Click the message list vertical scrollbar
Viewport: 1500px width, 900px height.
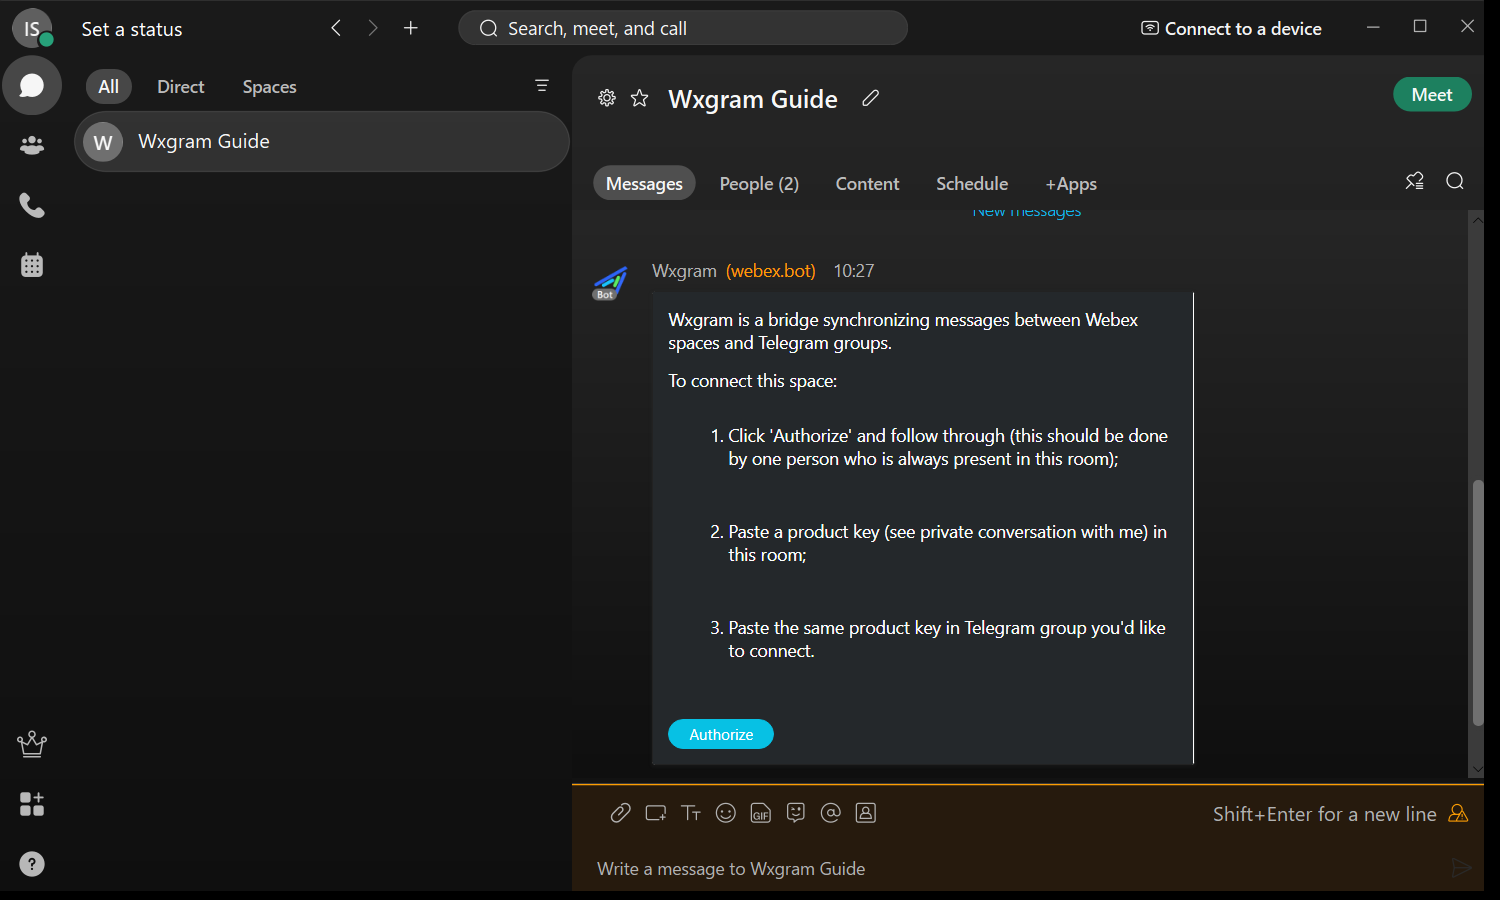[1477, 600]
